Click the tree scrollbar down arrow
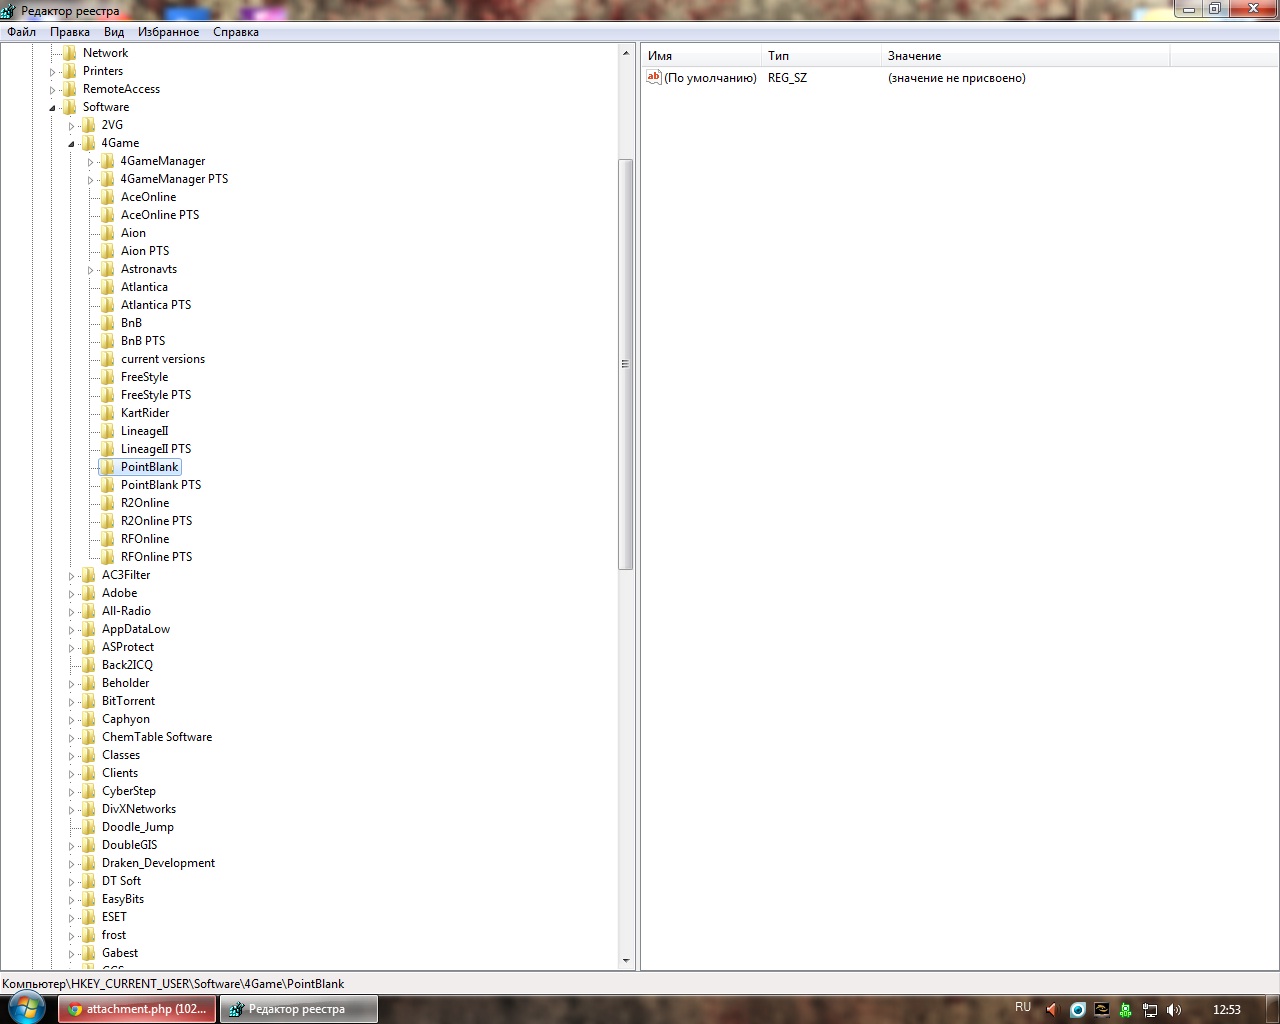The height and width of the screenshot is (1024, 1280). click(626, 961)
